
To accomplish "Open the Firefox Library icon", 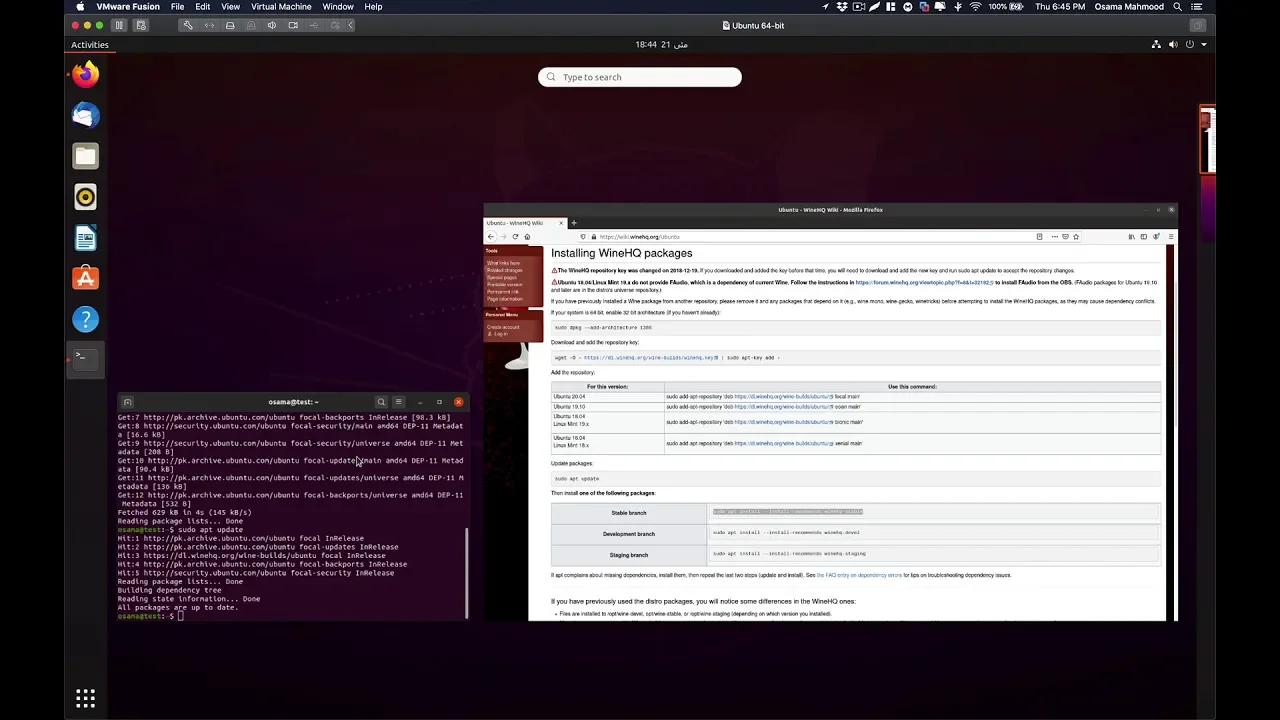I will tap(1130, 237).
